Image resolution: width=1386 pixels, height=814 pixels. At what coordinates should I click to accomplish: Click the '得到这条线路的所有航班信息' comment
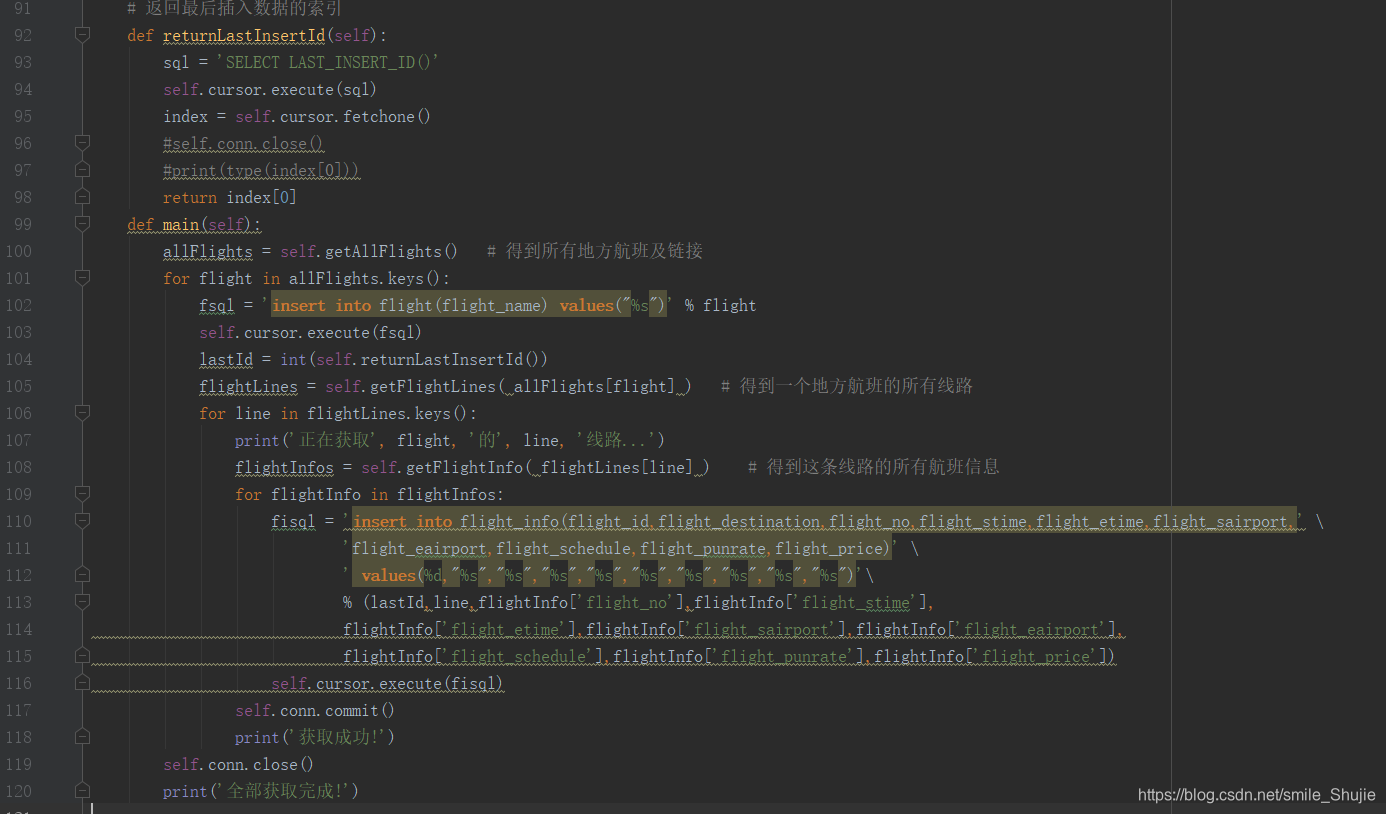click(x=874, y=467)
